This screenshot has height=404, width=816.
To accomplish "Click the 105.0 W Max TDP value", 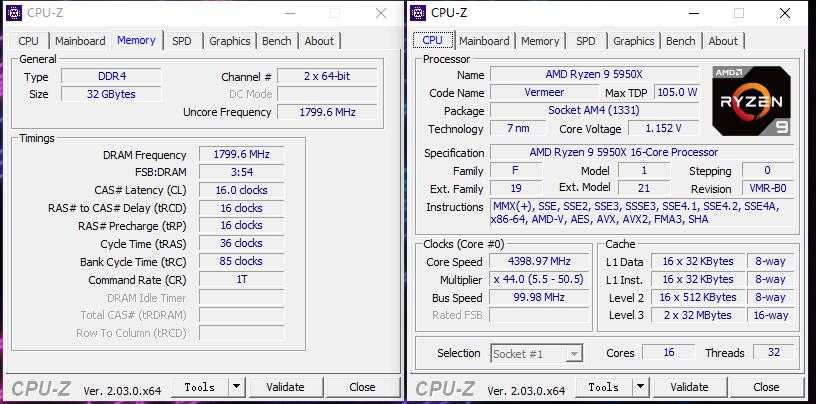I will [677, 92].
